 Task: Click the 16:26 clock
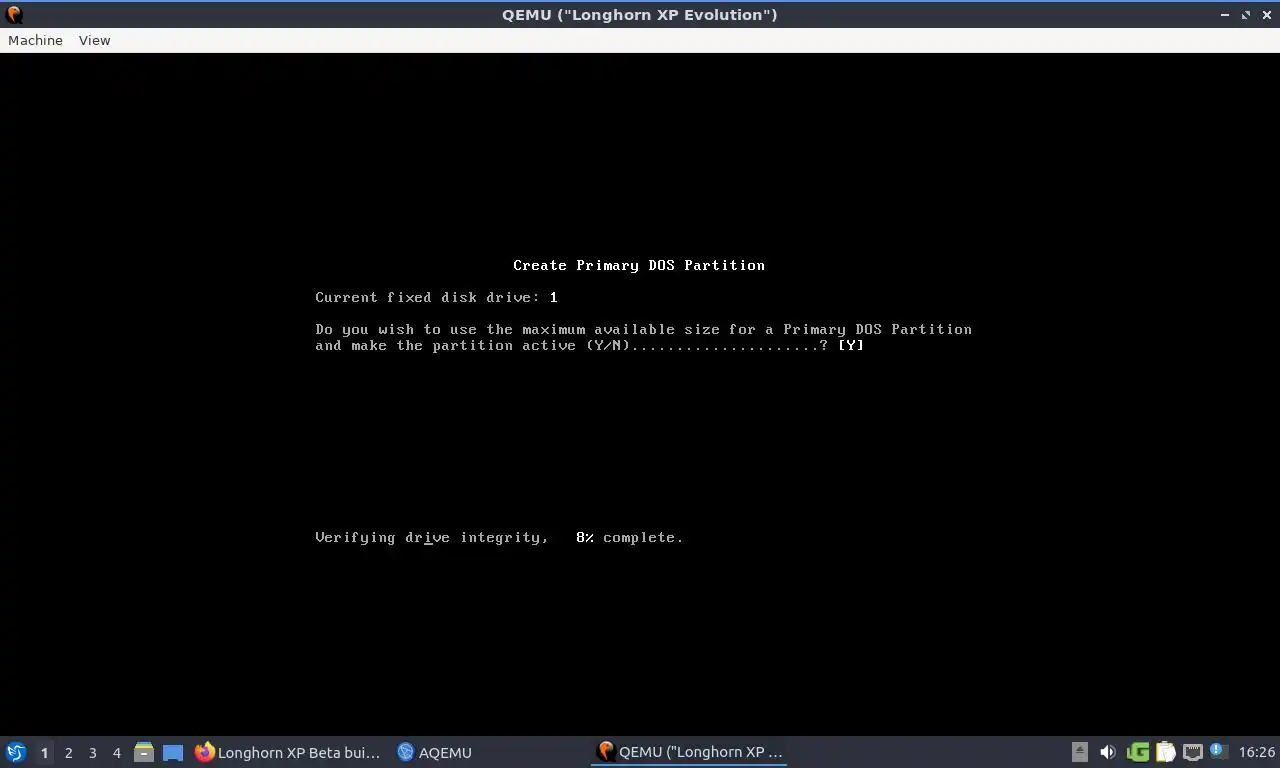click(x=1257, y=752)
